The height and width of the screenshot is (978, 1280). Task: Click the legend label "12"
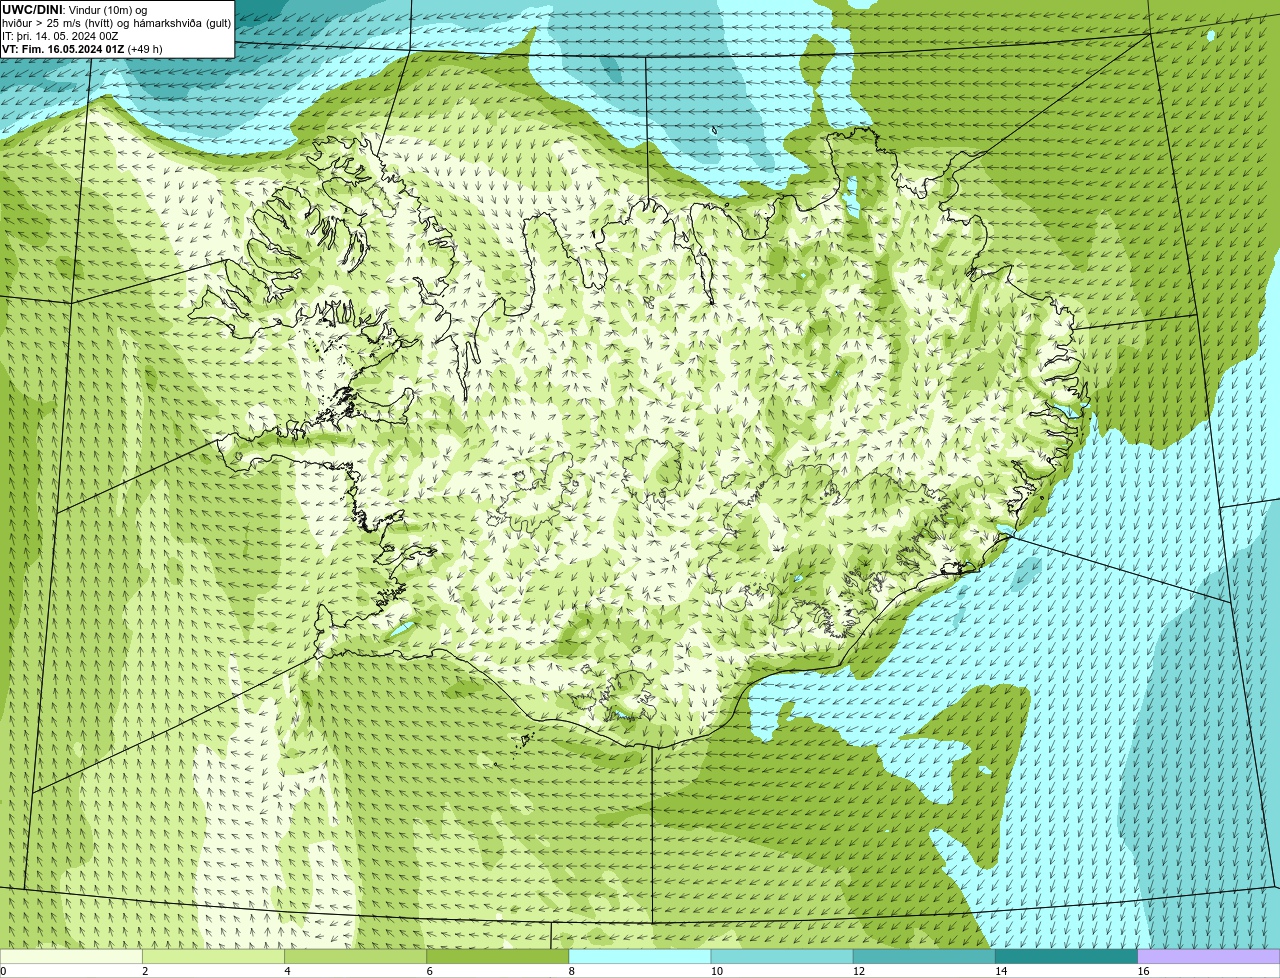(x=859, y=971)
